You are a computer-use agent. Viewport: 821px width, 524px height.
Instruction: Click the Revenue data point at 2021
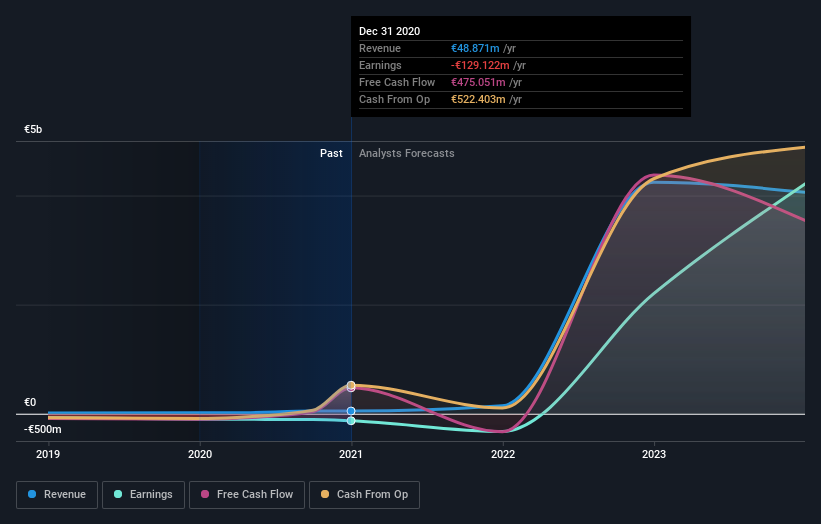[351, 411]
